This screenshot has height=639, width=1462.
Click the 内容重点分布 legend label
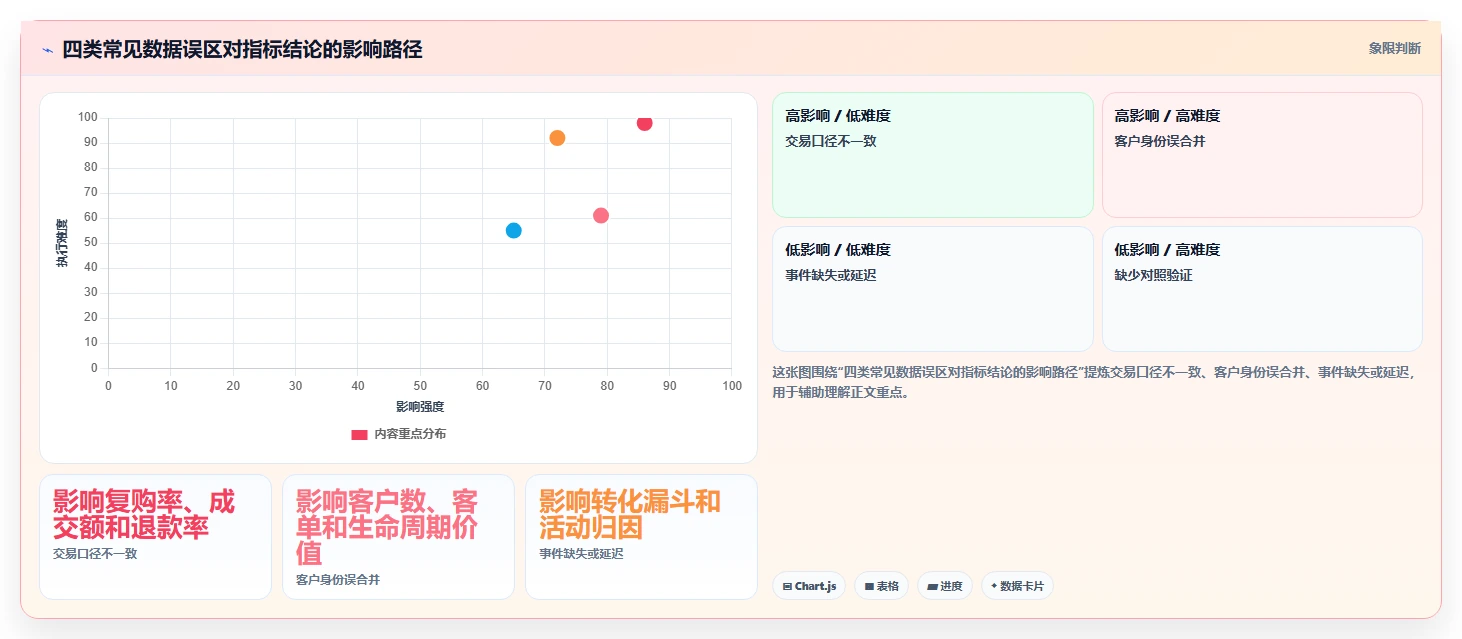[x=410, y=434]
